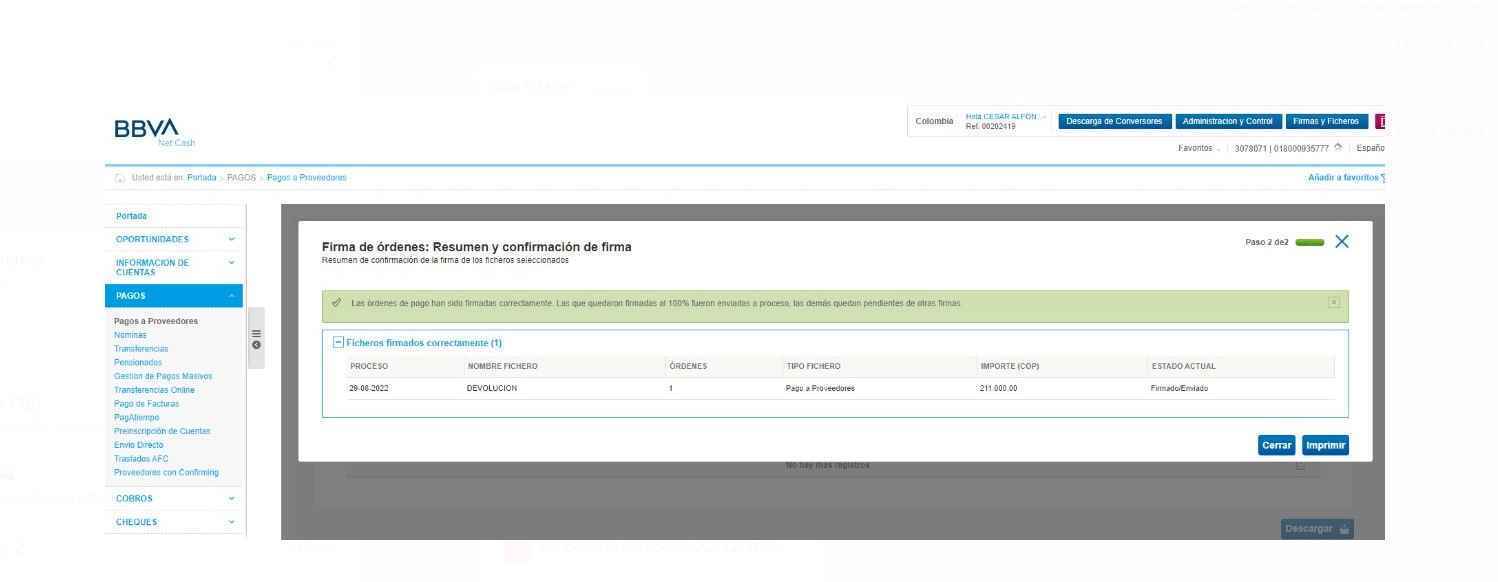This screenshot has width=1498, height=582.
Task: Collapse the PAGOS sidebar section
Action: [232, 296]
